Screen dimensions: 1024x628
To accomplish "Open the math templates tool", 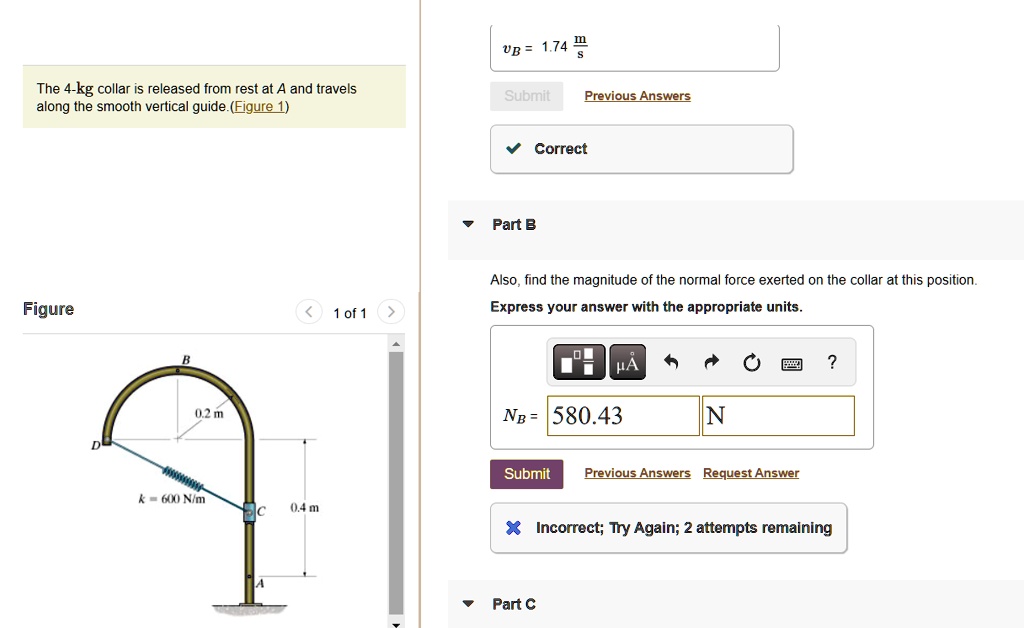I will tap(579, 363).
